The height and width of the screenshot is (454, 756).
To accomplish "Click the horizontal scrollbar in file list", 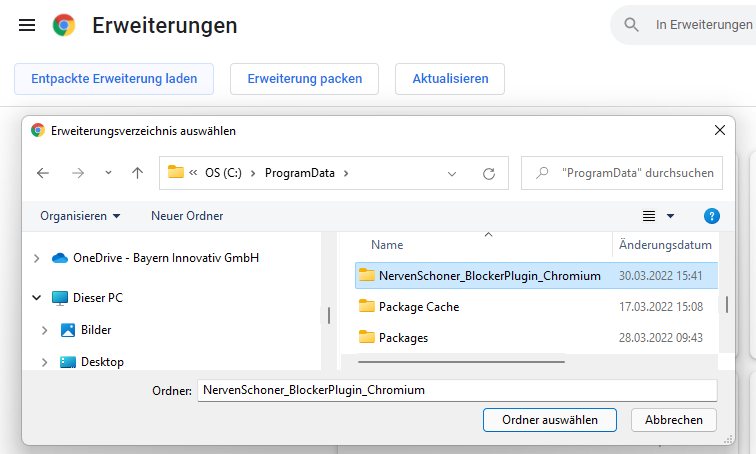I will [462, 362].
